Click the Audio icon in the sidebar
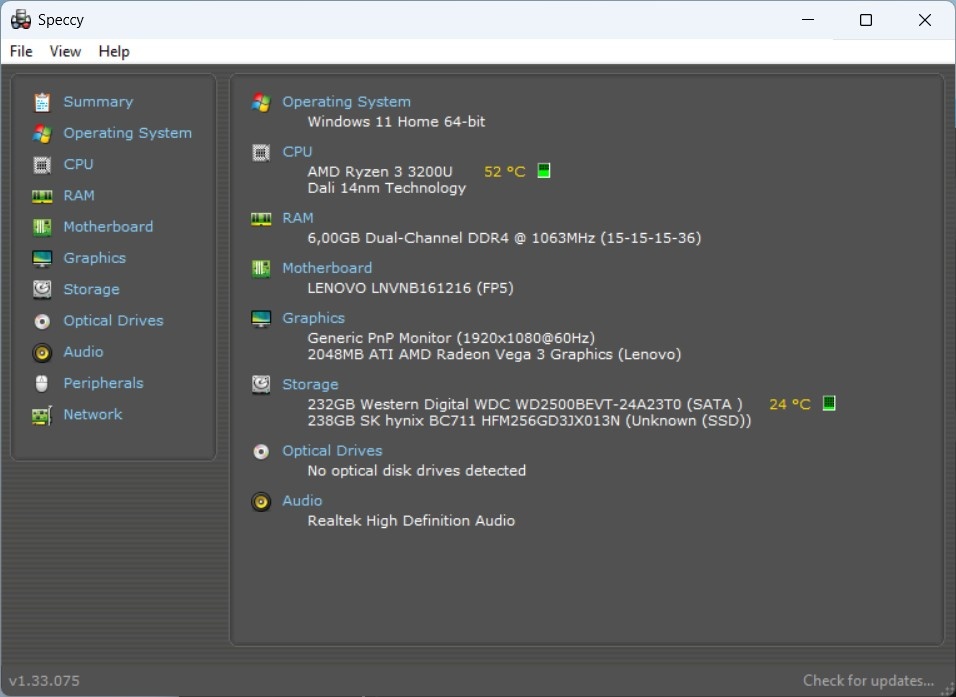The width and height of the screenshot is (956, 697). point(41,351)
